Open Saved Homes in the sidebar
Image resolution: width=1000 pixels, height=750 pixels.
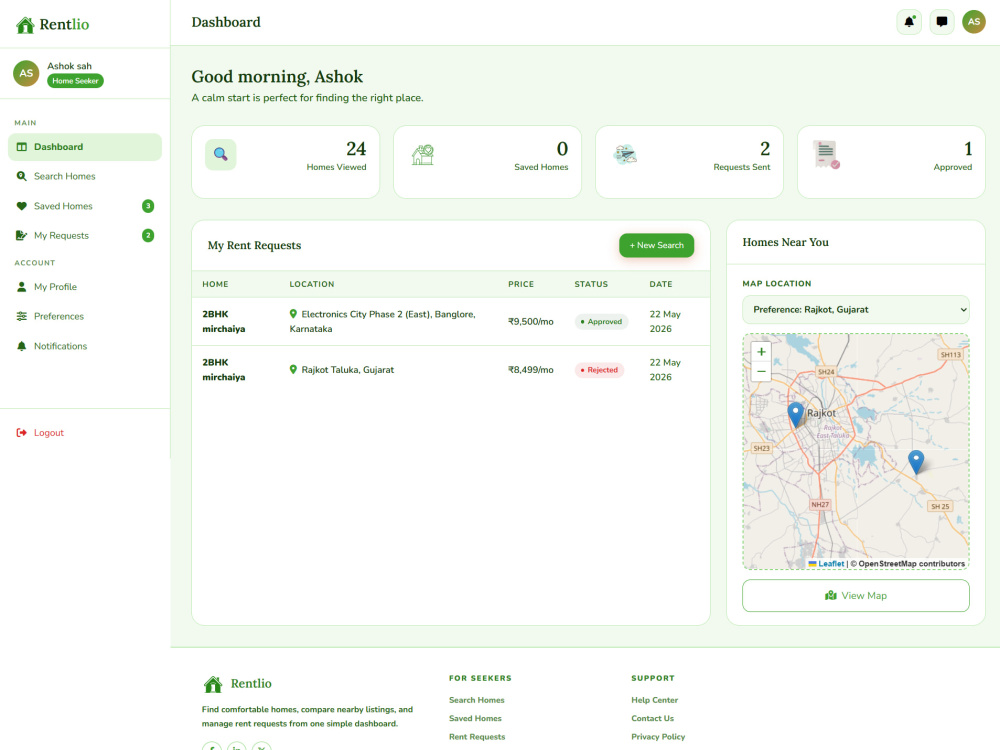click(x=85, y=206)
